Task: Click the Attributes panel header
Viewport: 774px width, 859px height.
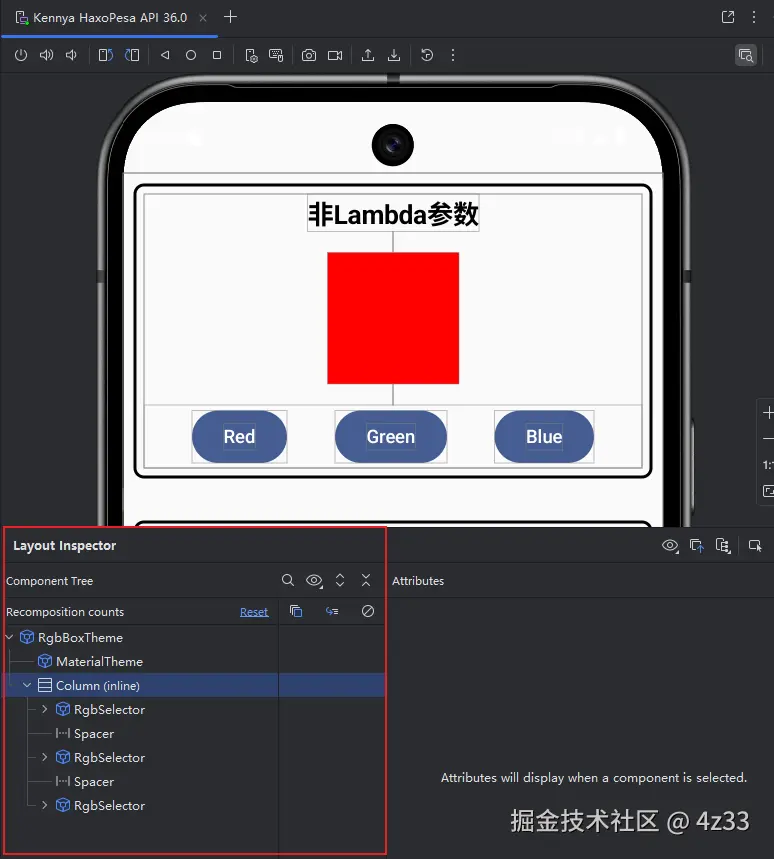Action: (x=418, y=581)
